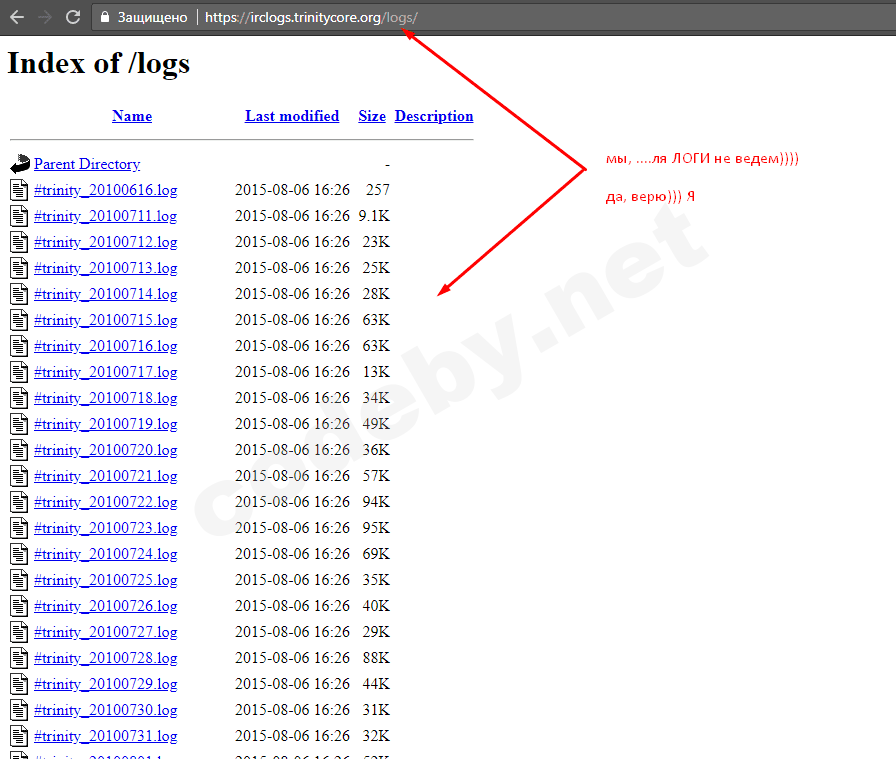Open the #trinity_20100616.log link
The height and width of the screenshot is (759, 896).
click(106, 190)
